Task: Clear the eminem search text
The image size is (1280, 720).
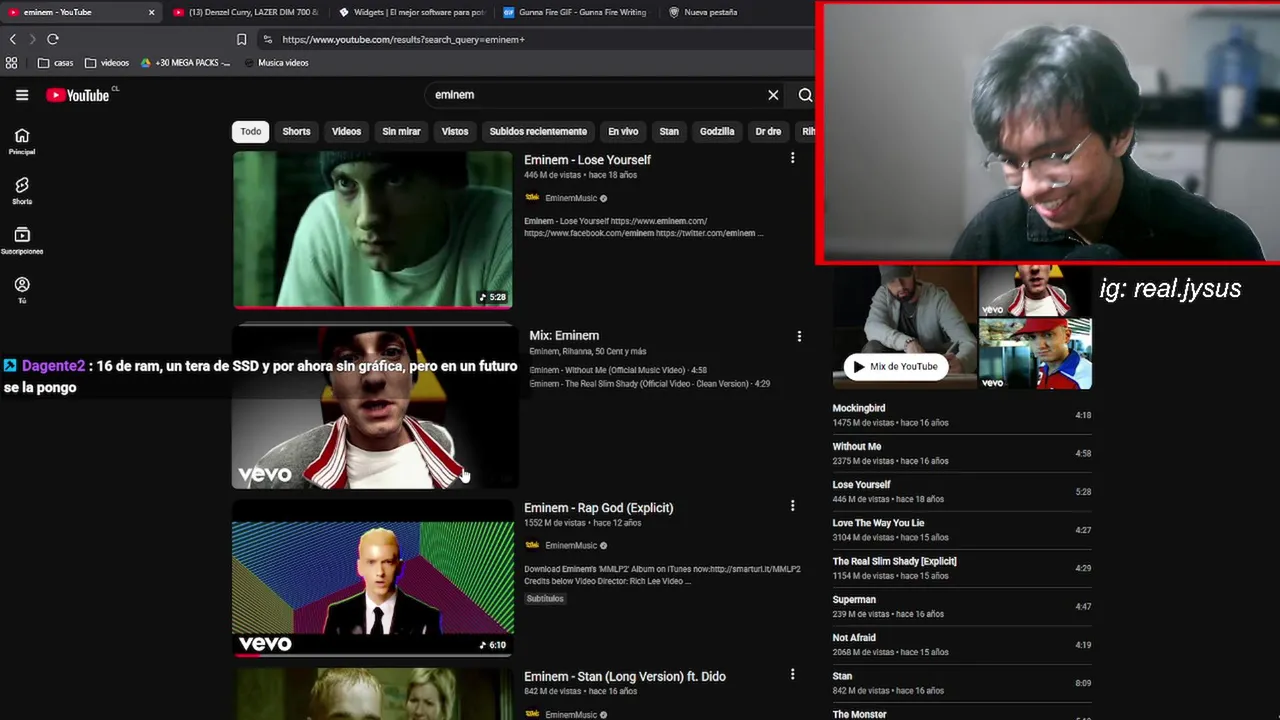Action: tap(773, 95)
